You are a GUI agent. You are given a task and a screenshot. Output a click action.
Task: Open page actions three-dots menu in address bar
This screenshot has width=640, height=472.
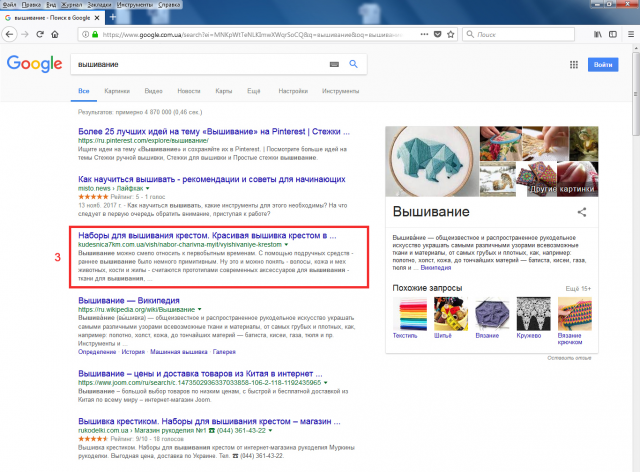click(424, 34)
